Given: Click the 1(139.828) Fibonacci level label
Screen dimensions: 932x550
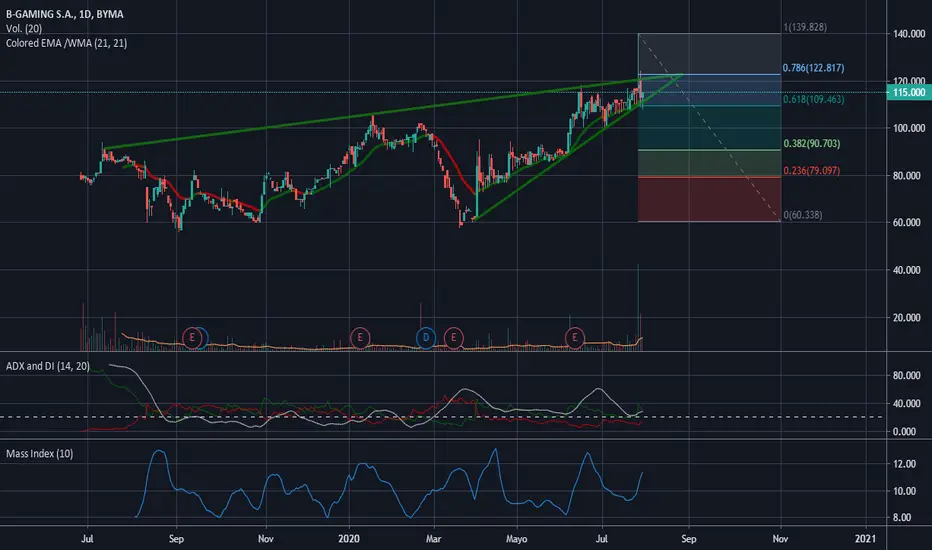Looking at the screenshot, I should click(x=805, y=27).
